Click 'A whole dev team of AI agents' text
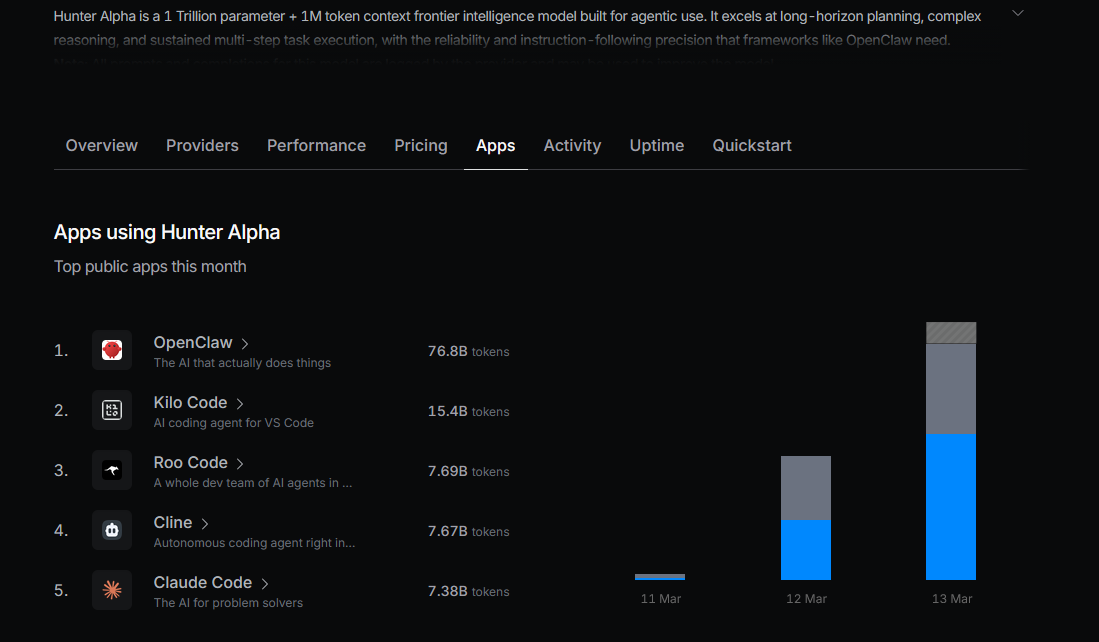The width and height of the screenshot is (1099, 642). (252, 483)
